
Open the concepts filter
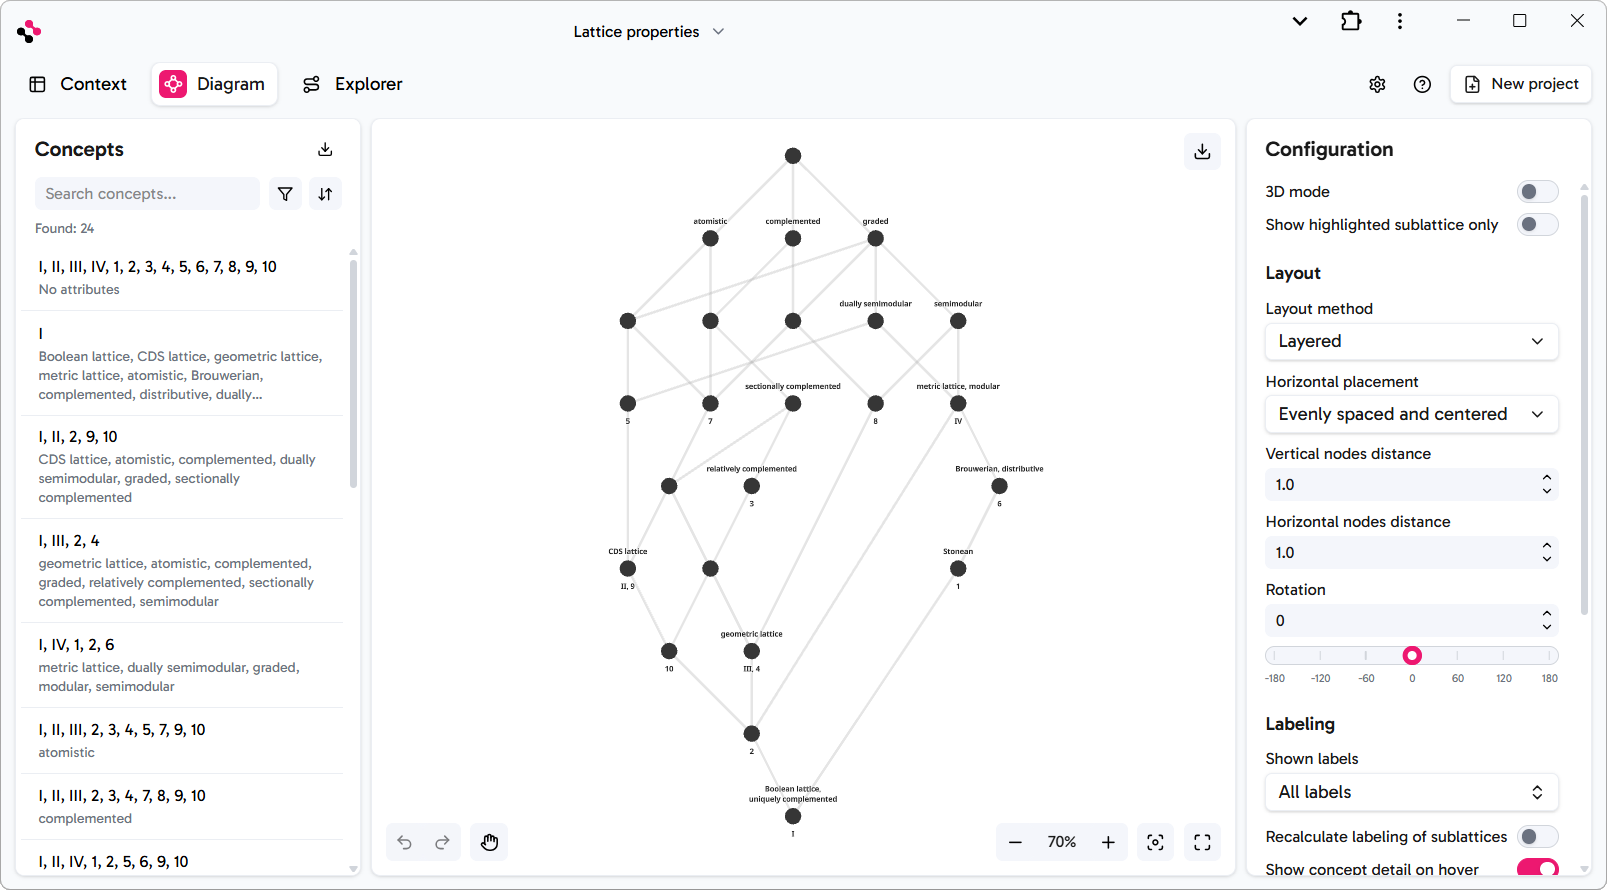pos(285,194)
